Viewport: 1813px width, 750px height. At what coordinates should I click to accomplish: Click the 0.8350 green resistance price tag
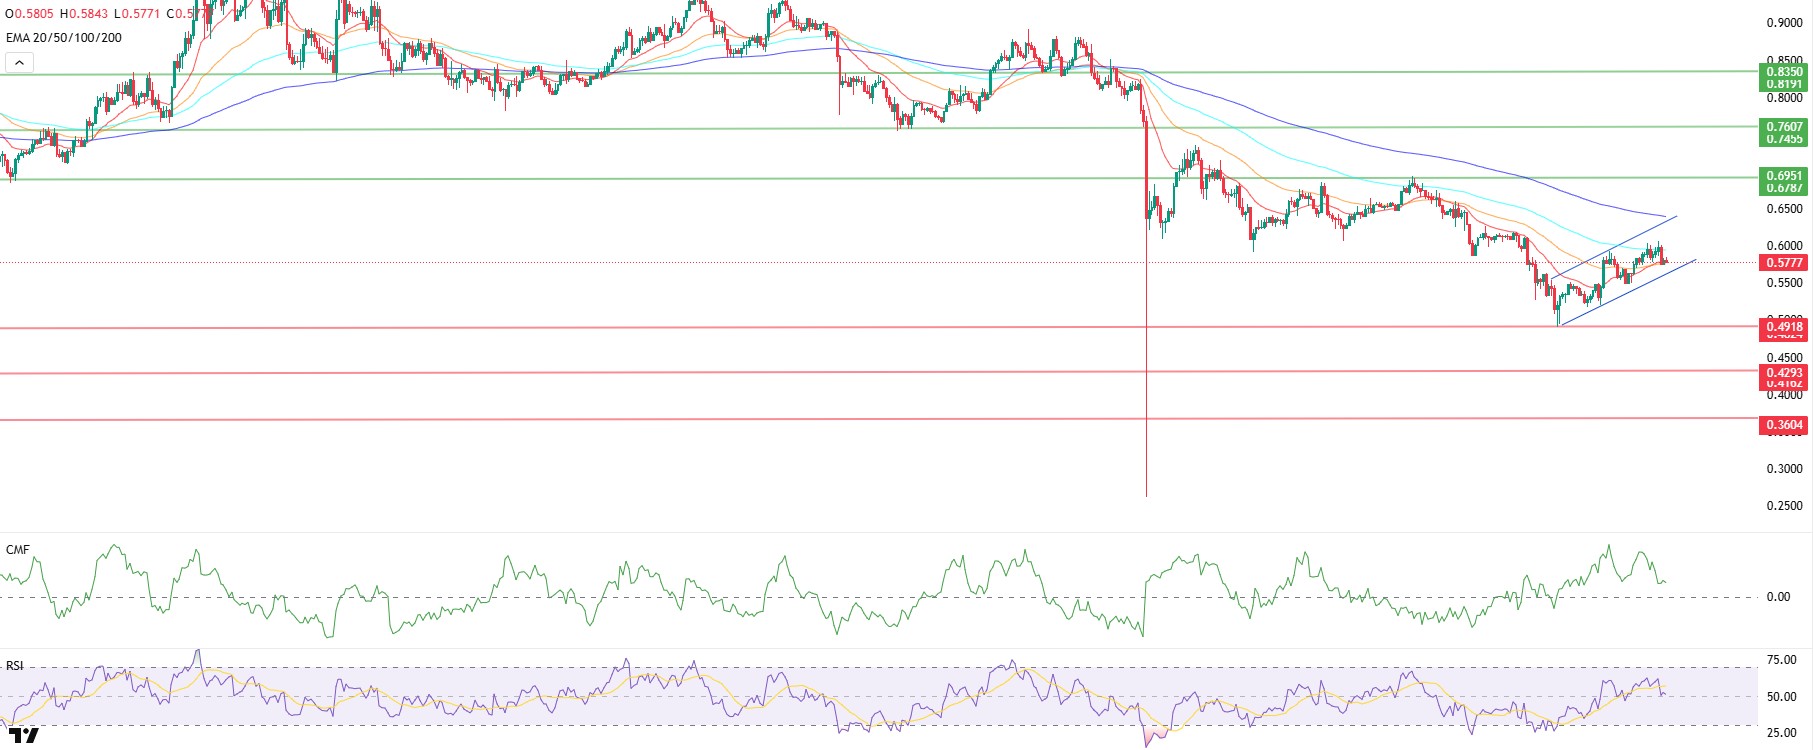click(1784, 72)
